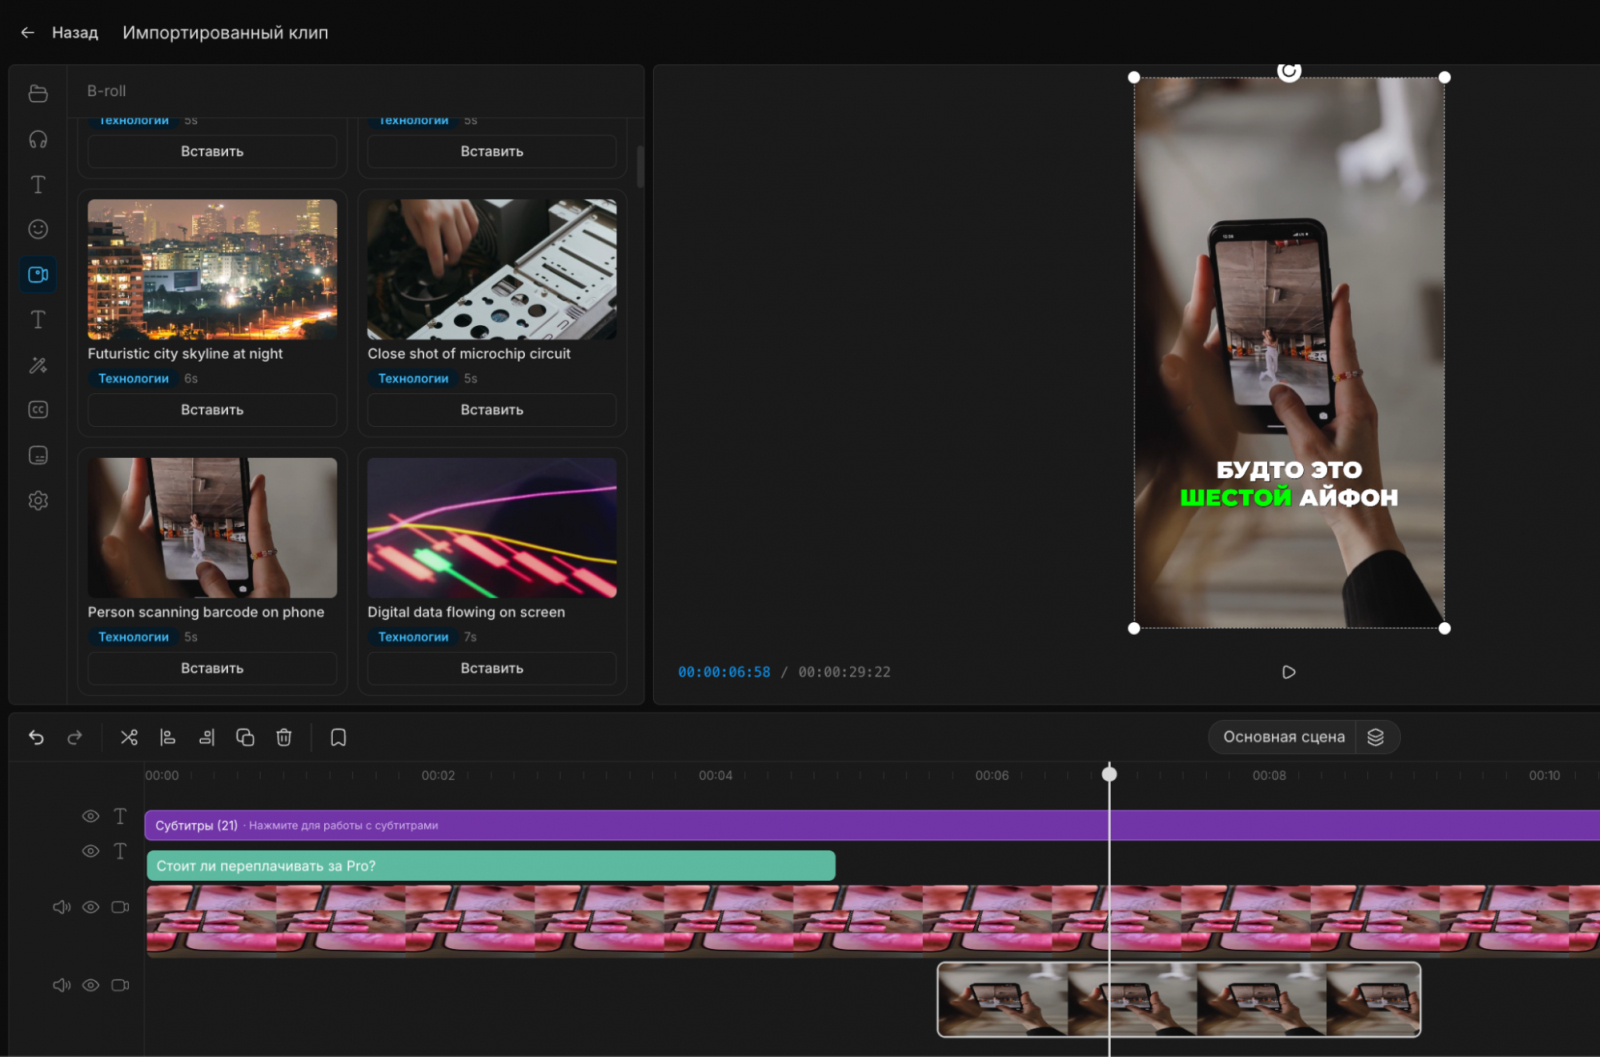Open the magic wand effects panel

coord(38,365)
